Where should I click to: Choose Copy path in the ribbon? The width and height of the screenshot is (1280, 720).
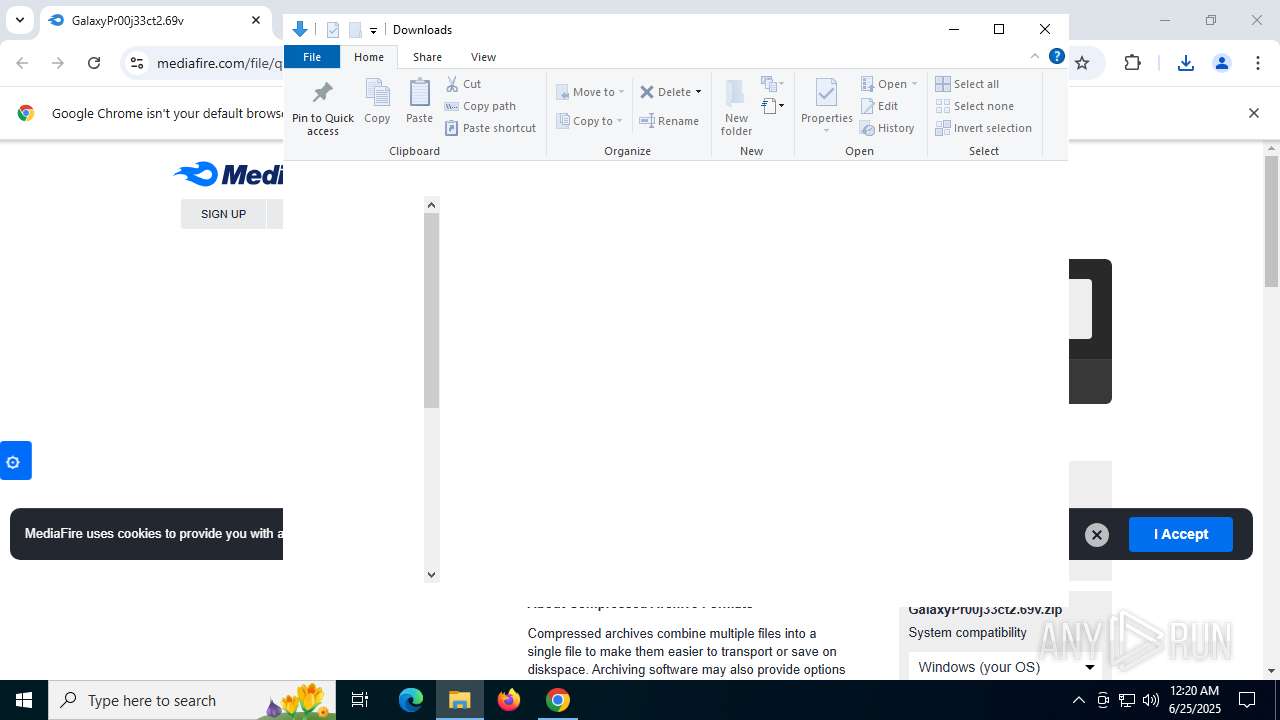pos(480,106)
